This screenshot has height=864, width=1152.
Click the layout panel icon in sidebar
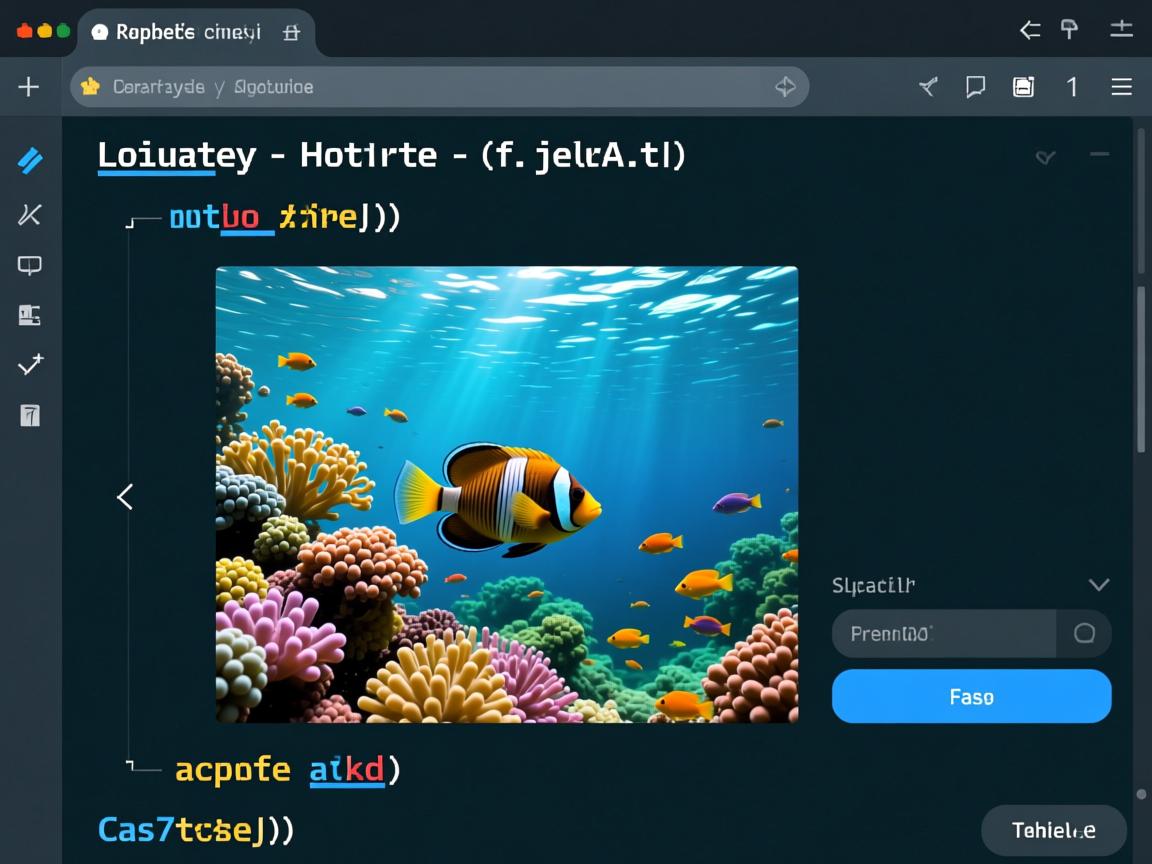[30, 316]
